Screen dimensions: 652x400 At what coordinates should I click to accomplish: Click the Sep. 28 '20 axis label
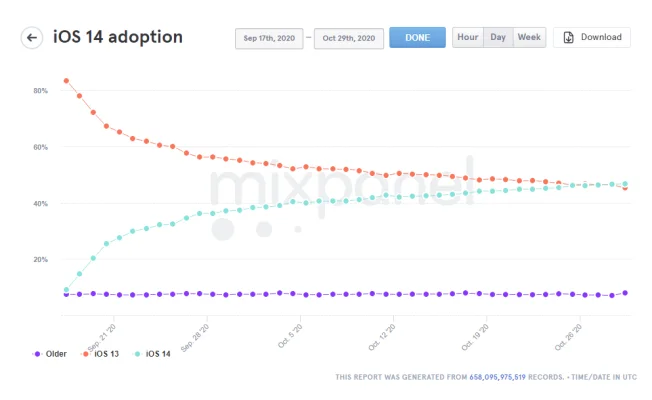[x=195, y=337]
